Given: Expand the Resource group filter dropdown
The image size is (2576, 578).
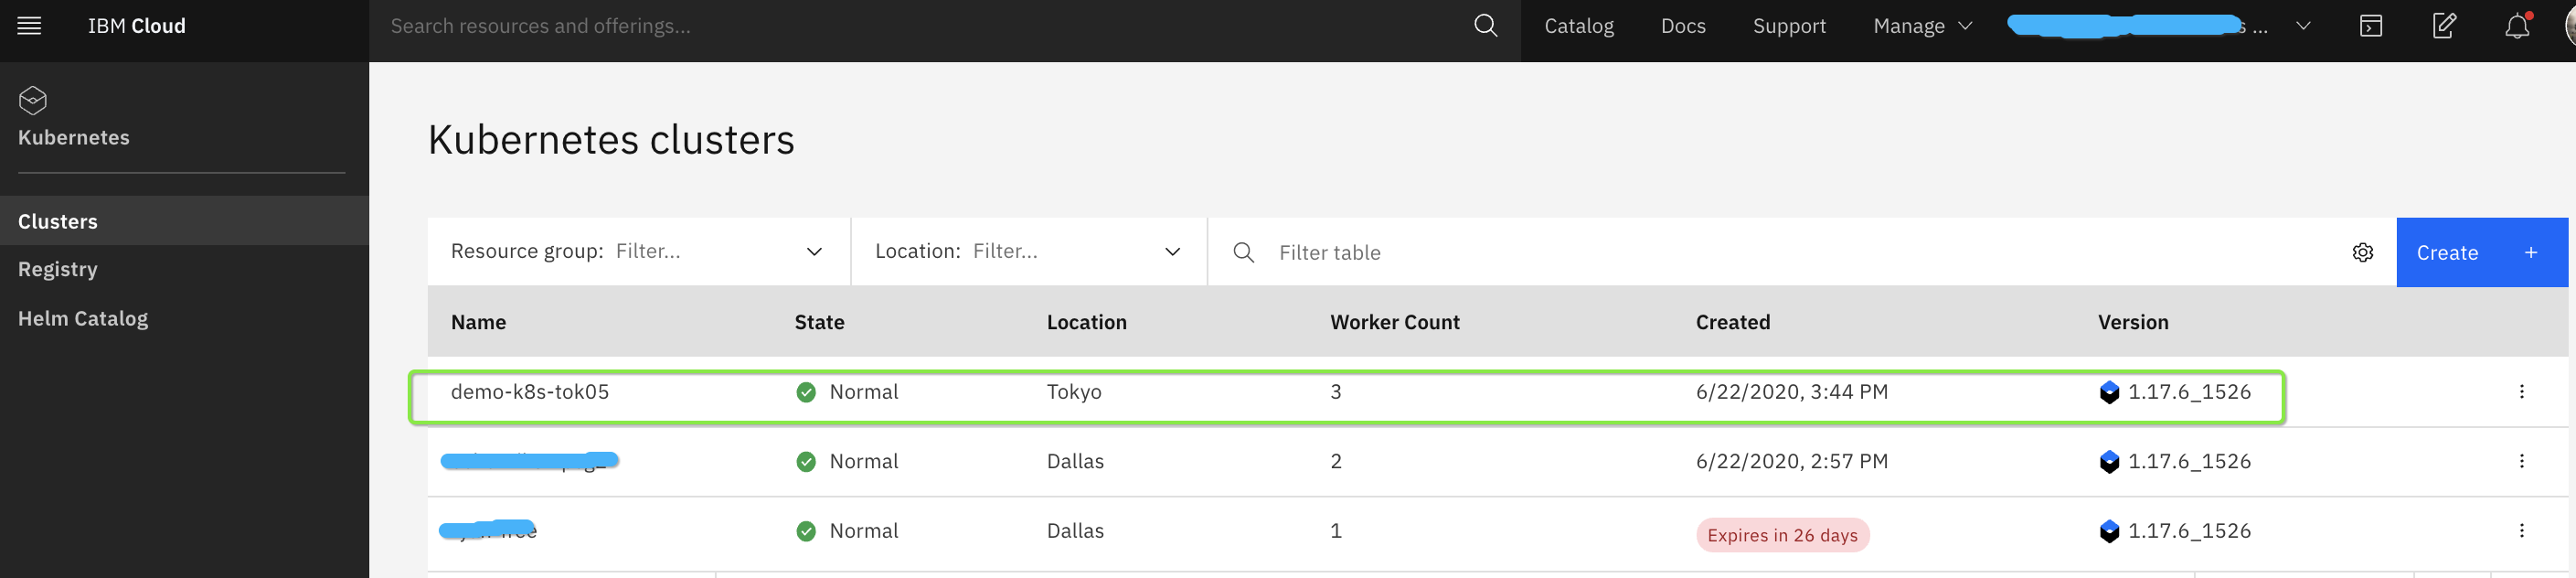Looking at the screenshot, I should (814, 252).
